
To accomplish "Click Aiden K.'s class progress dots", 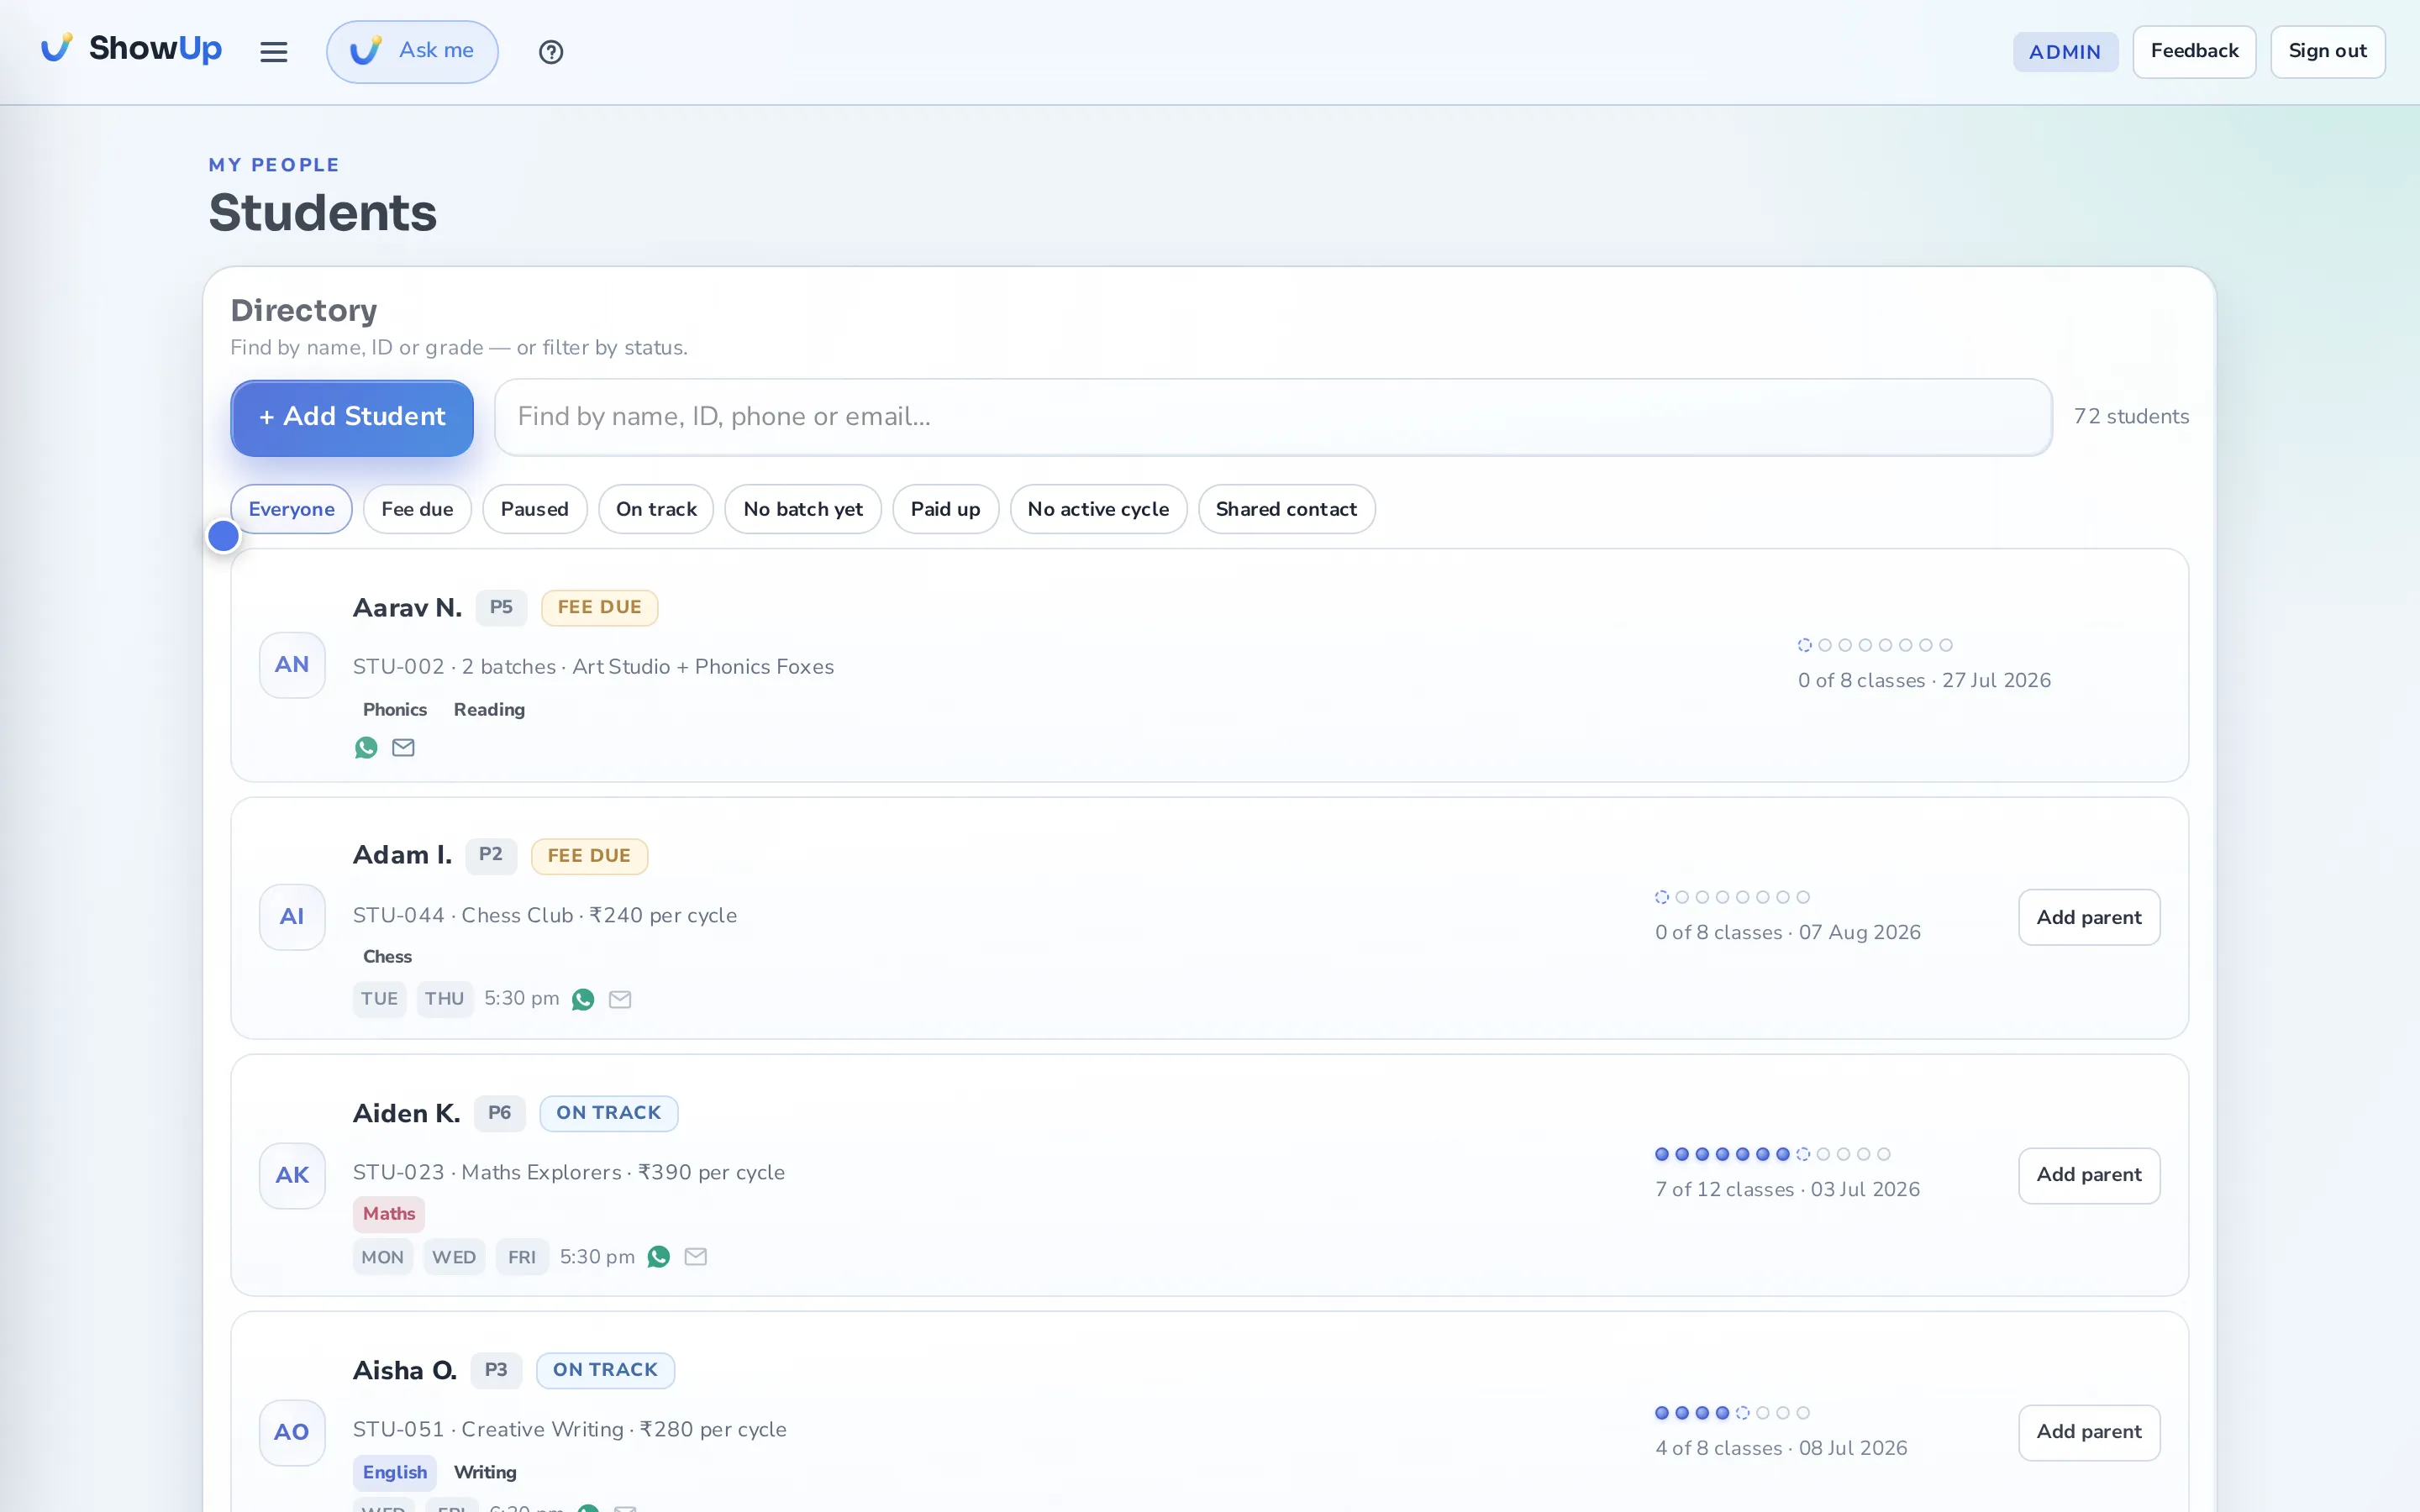I will coord(1772,1154).
